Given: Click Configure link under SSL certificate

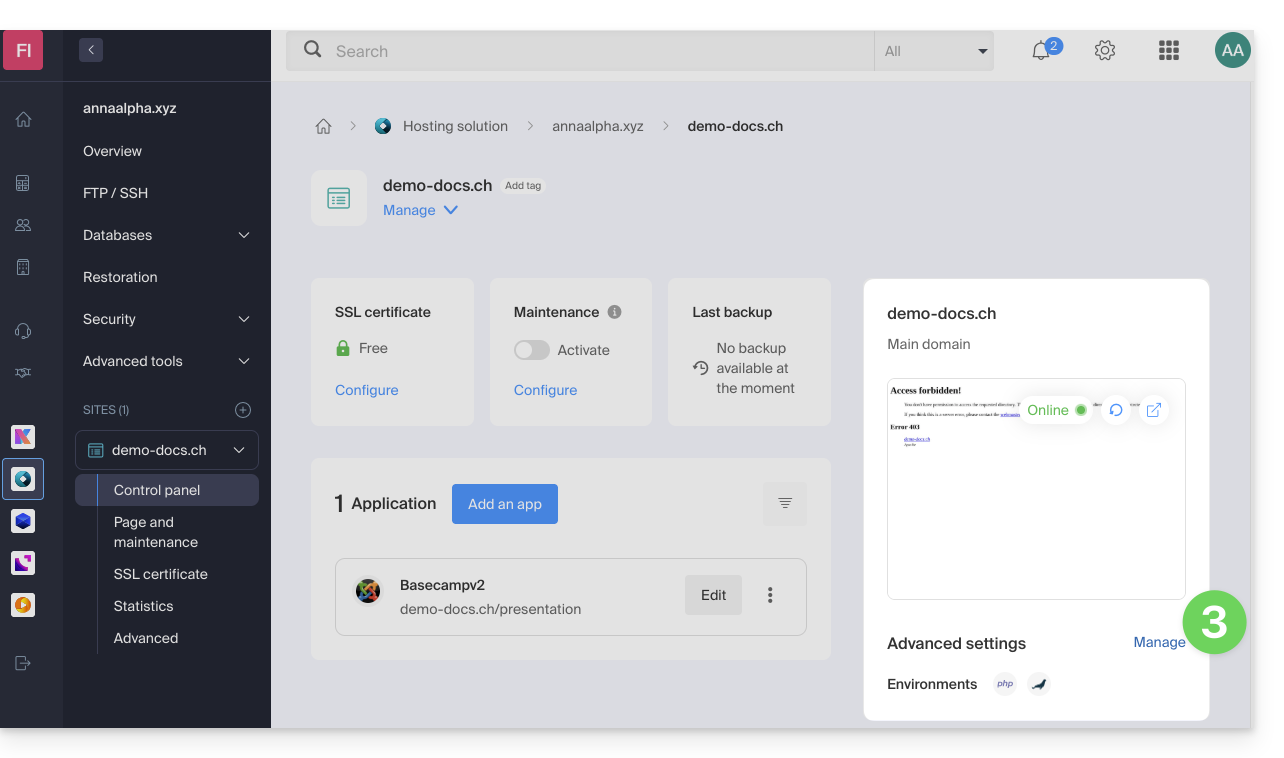Looking at the screenshot, I should coord(366,390).
